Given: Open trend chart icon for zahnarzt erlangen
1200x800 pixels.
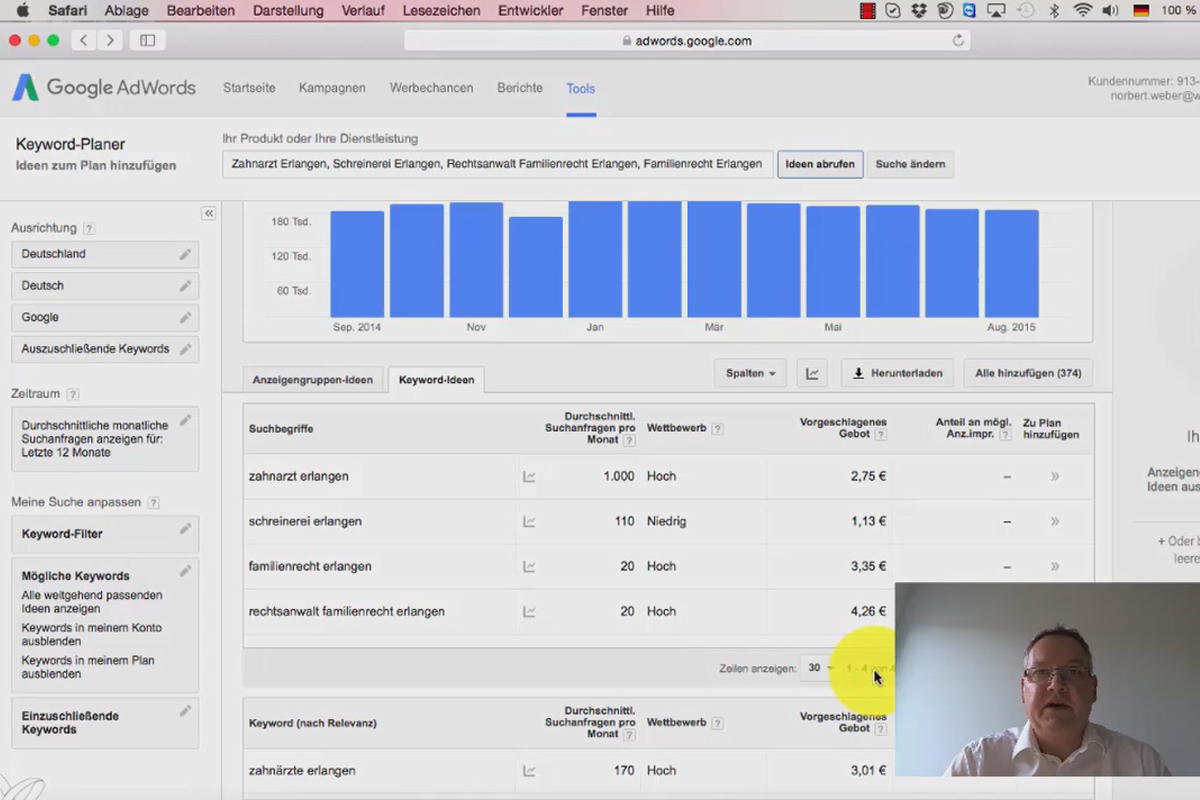Looking at the screenshot, I should point(529,477).
